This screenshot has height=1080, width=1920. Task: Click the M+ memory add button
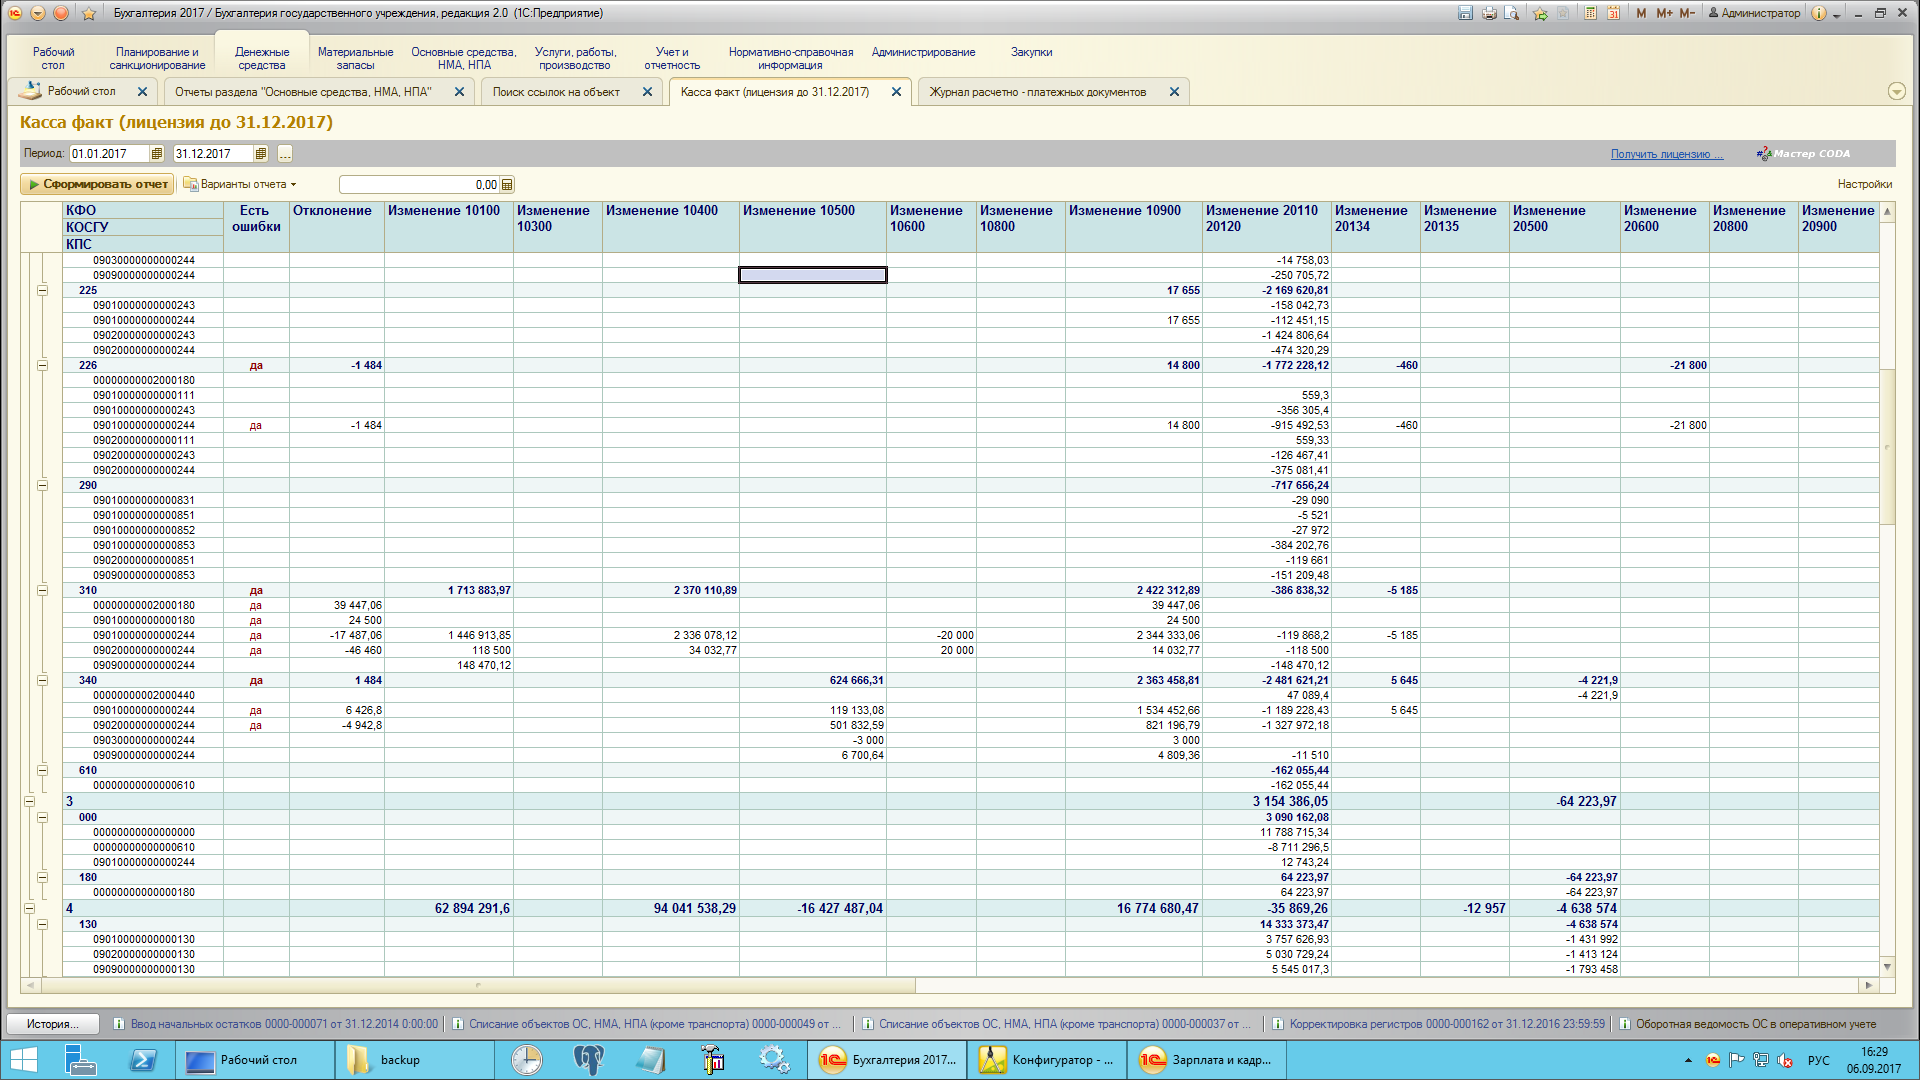click(x=1664, y=13)
